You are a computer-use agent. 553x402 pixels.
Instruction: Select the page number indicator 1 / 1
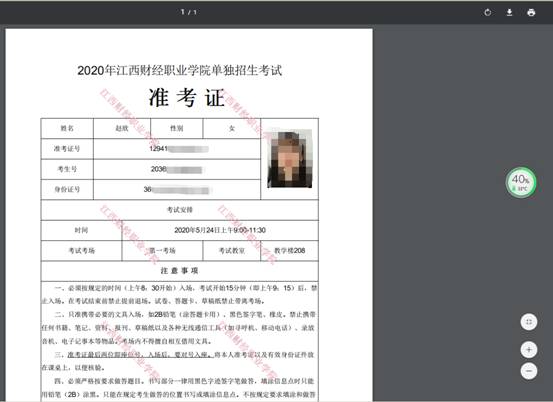[189, 12]
